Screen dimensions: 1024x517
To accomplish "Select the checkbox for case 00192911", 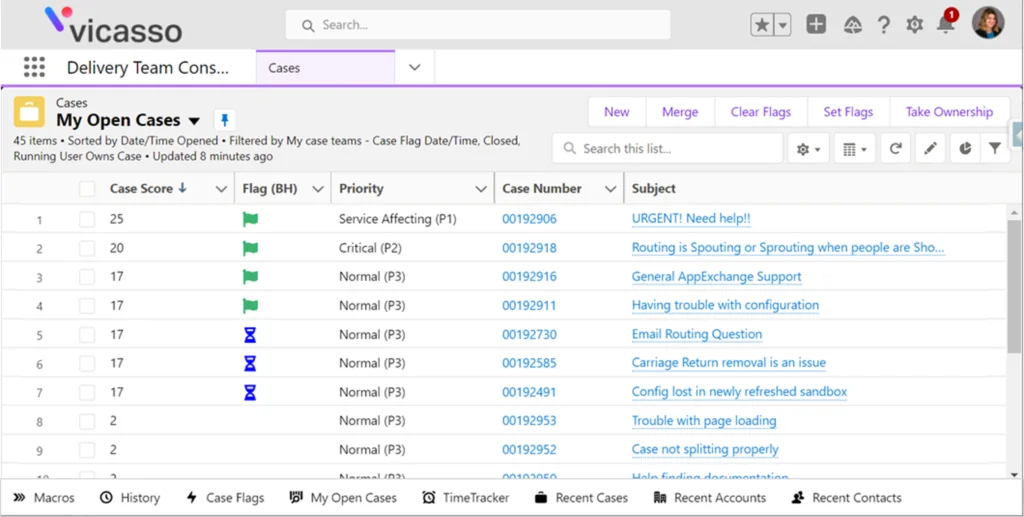I will pyautogui.click(x=87, y=306).
